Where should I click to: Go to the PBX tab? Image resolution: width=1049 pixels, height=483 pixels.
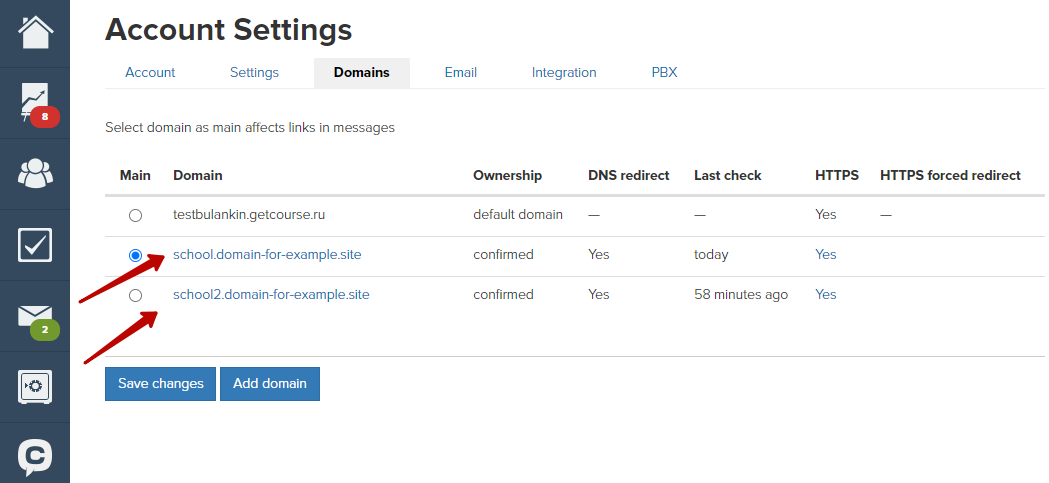(x=664, y=72)
